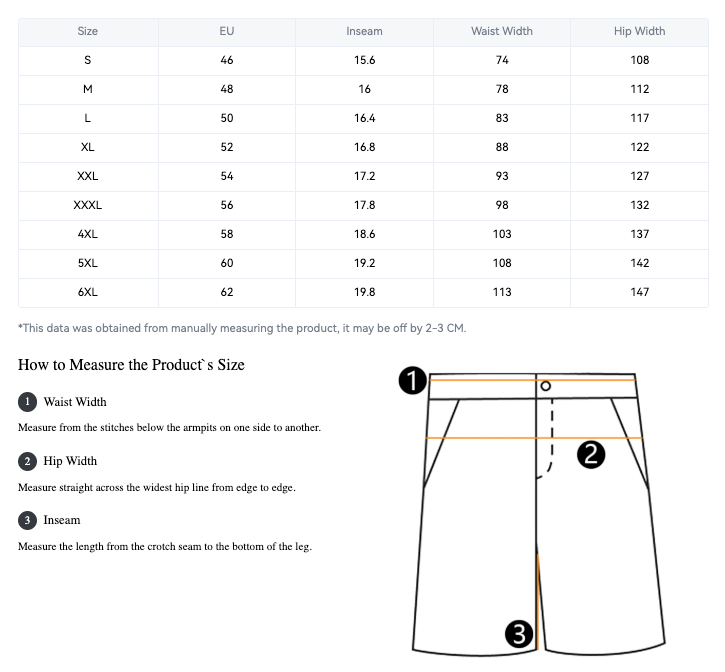The height and width of the screenshot is (672, 725).
Task: Click the 'How to Measure the Product's Size' heading
Action: coord(131,365)
